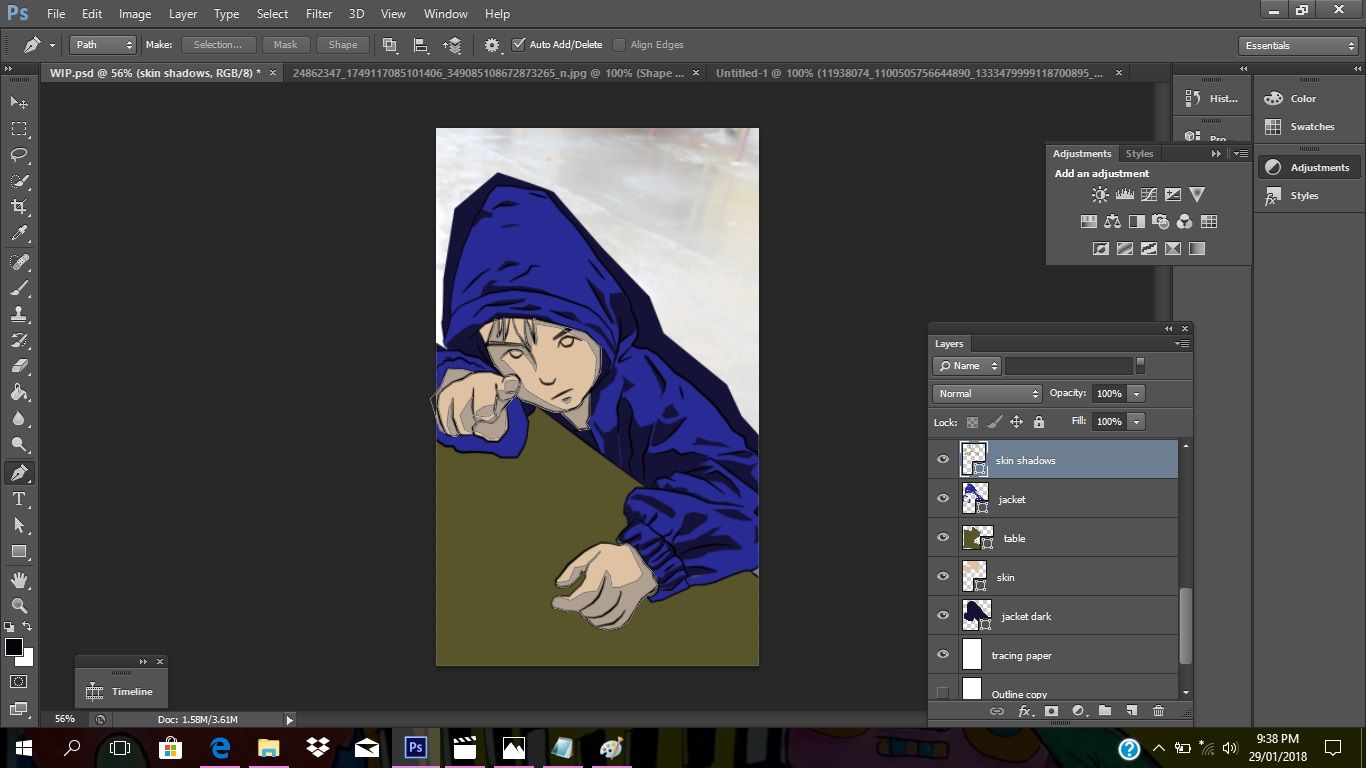
Task: Select the Dodge tool
Action: click(19, 444)
